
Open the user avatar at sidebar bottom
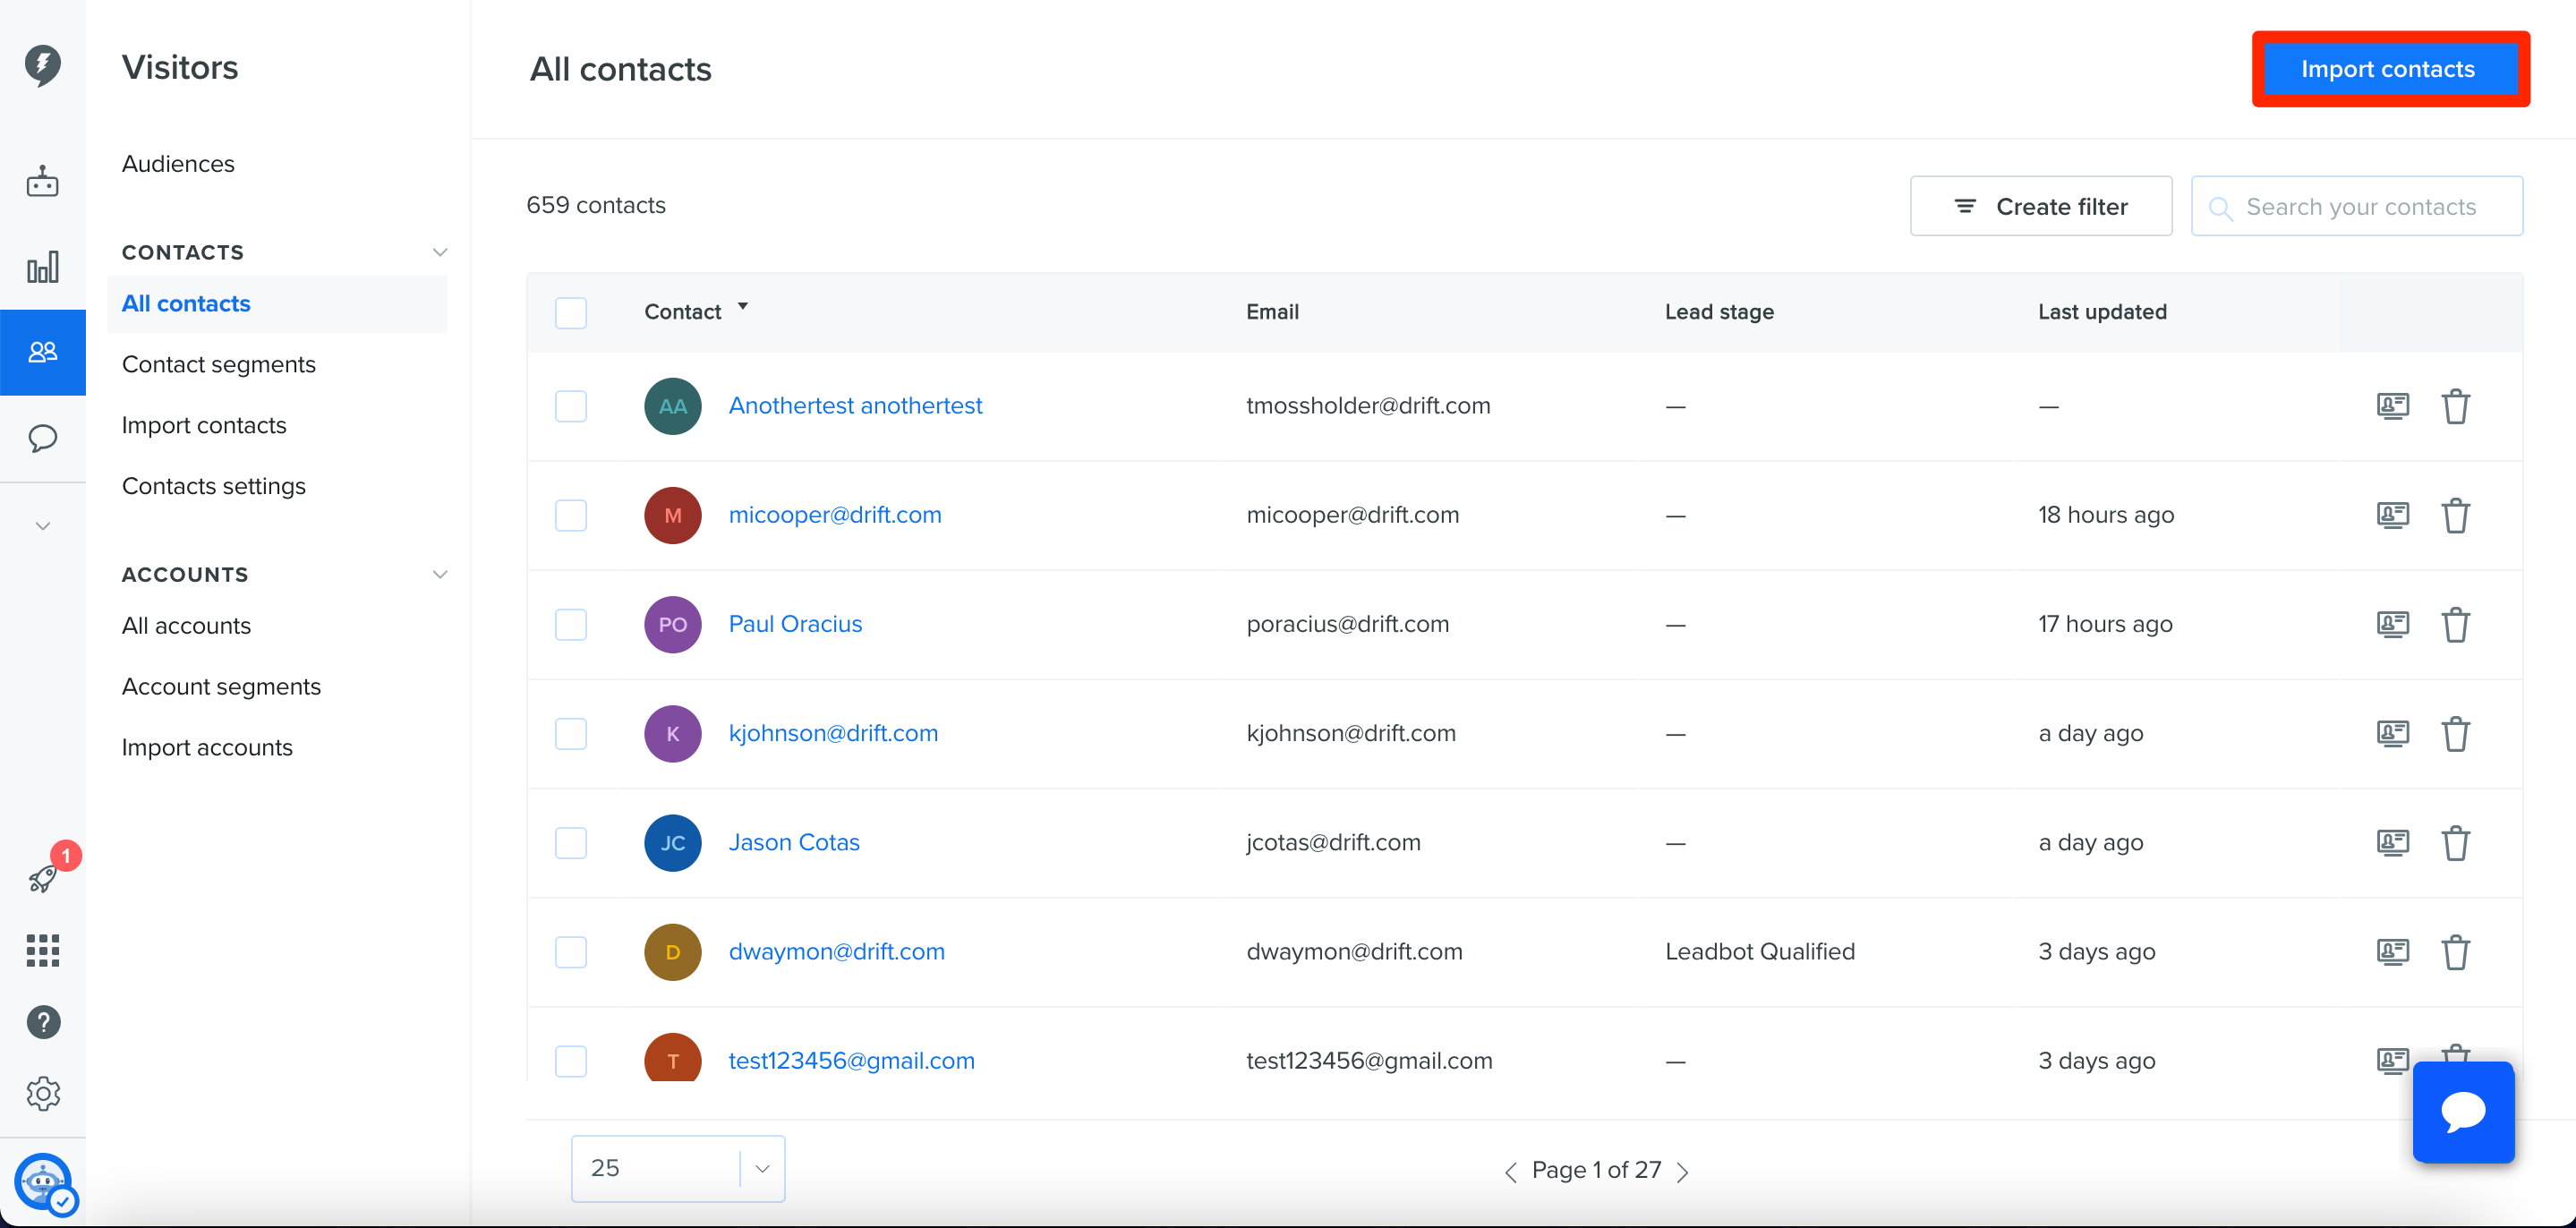point(43,1182)
